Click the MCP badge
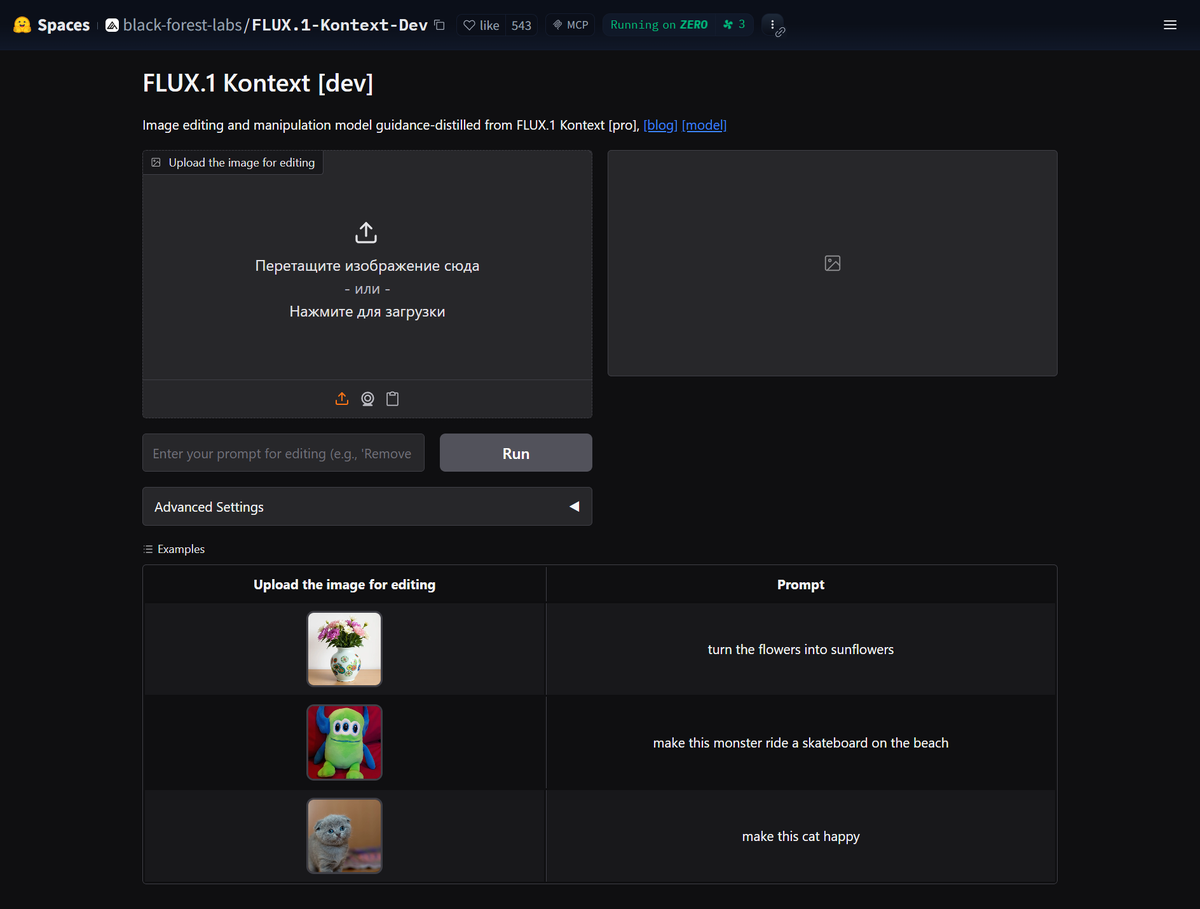Image resolution: width=1200 pixels, height=909 pixels. click(x=570, y=25)
